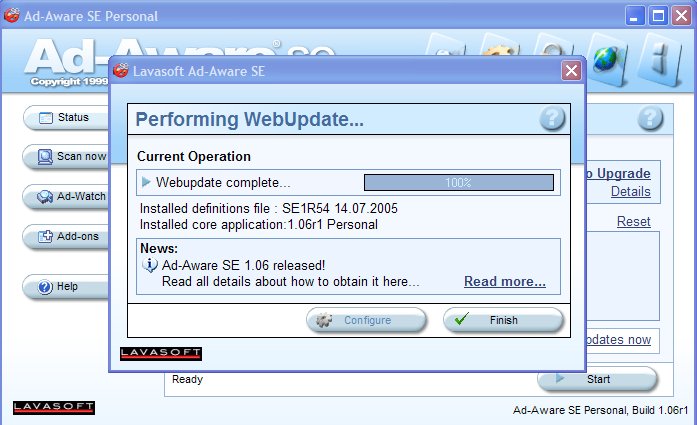Open the Add-ons section
Viewport: 697px width, 425px height.
point(66,237)
